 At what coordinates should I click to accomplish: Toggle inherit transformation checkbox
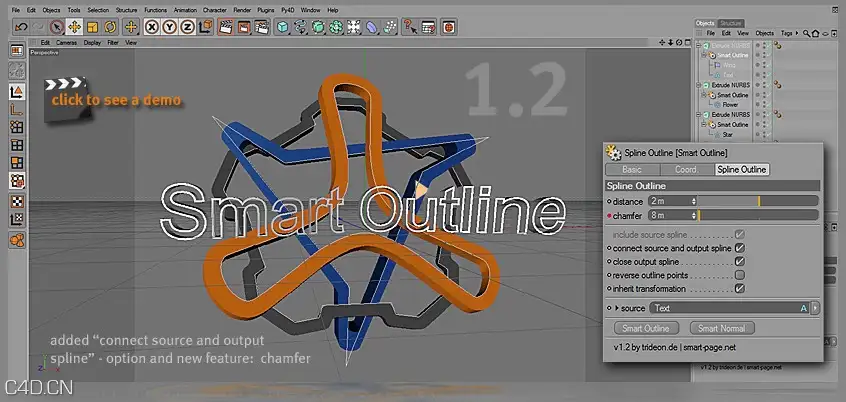tap(740, 289)
